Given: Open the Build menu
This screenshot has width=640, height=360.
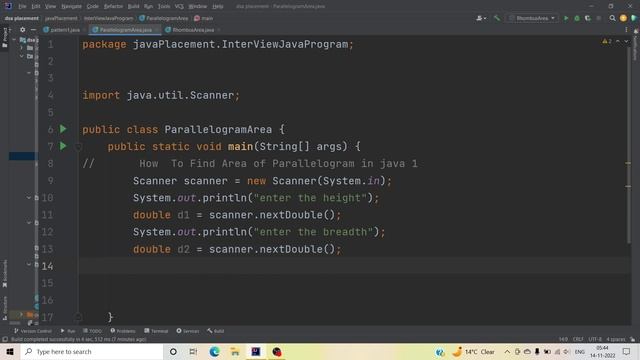Looking at the screenshot, I should (x=133, y=6).
